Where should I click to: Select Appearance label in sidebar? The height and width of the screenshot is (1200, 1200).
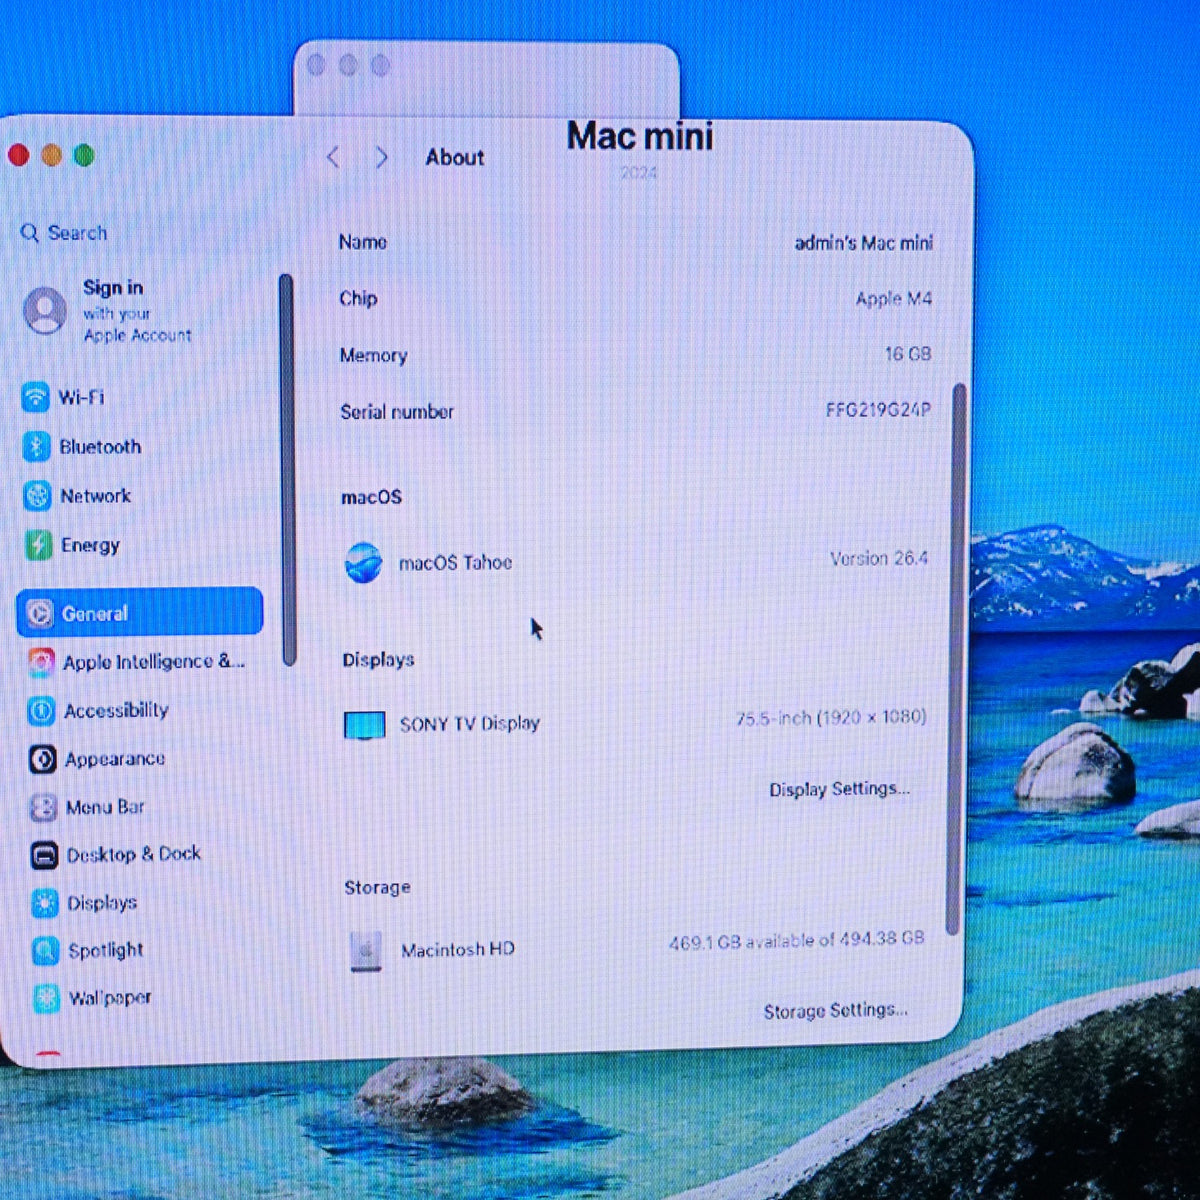click(x=115, y=759)
